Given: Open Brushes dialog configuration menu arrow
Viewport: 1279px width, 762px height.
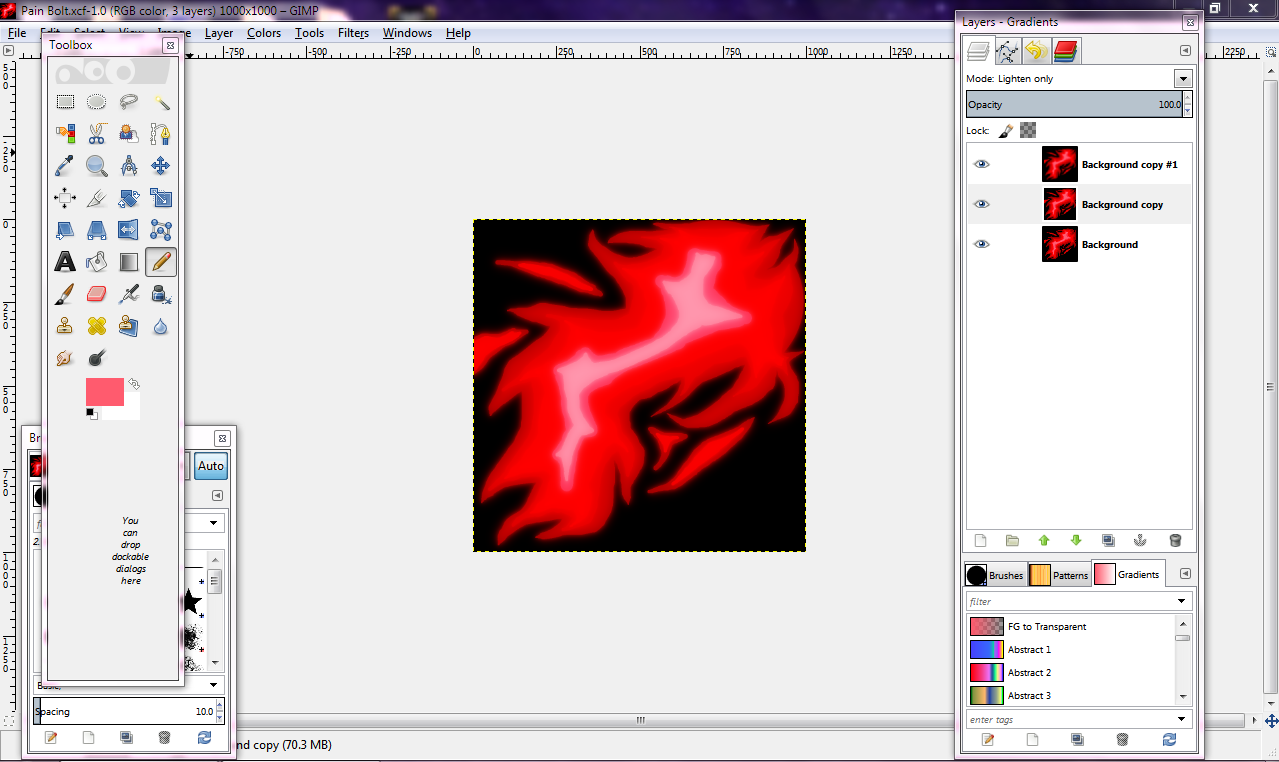Looking at the screenshot, I should (x=217, y=496).
